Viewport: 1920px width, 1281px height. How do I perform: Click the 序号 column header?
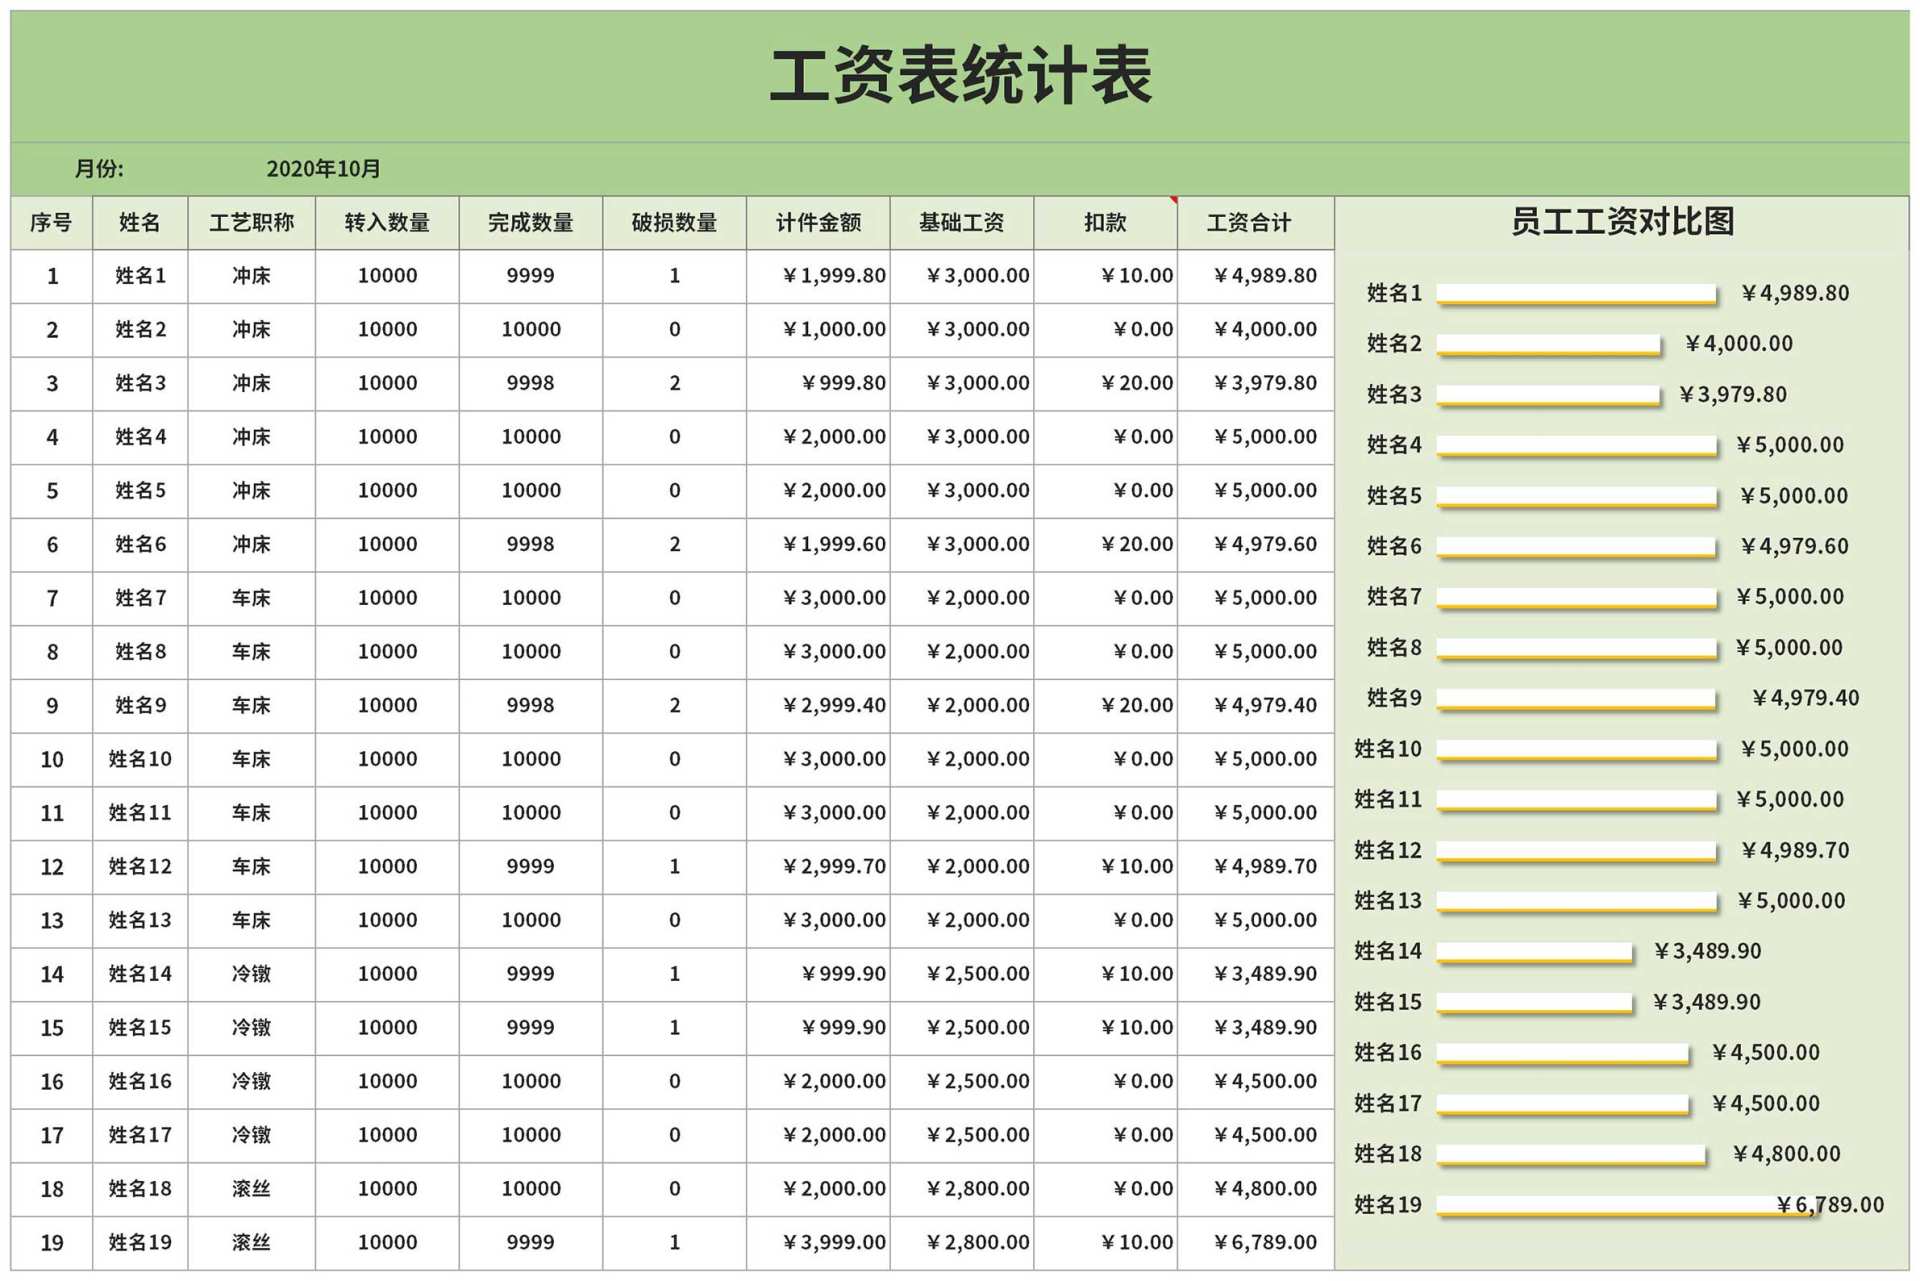52,223
